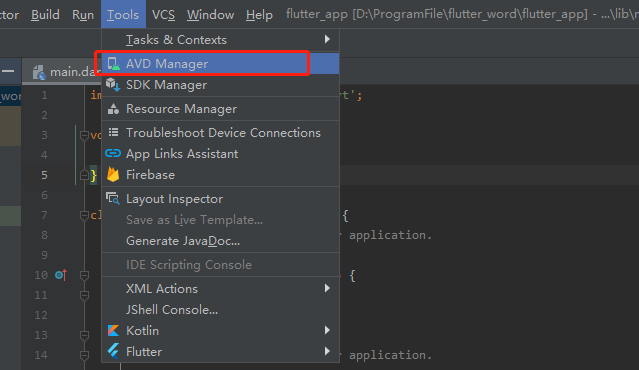Collapse code fold at line 3
This screenshot has width=639, height=370.
[84, 135]
